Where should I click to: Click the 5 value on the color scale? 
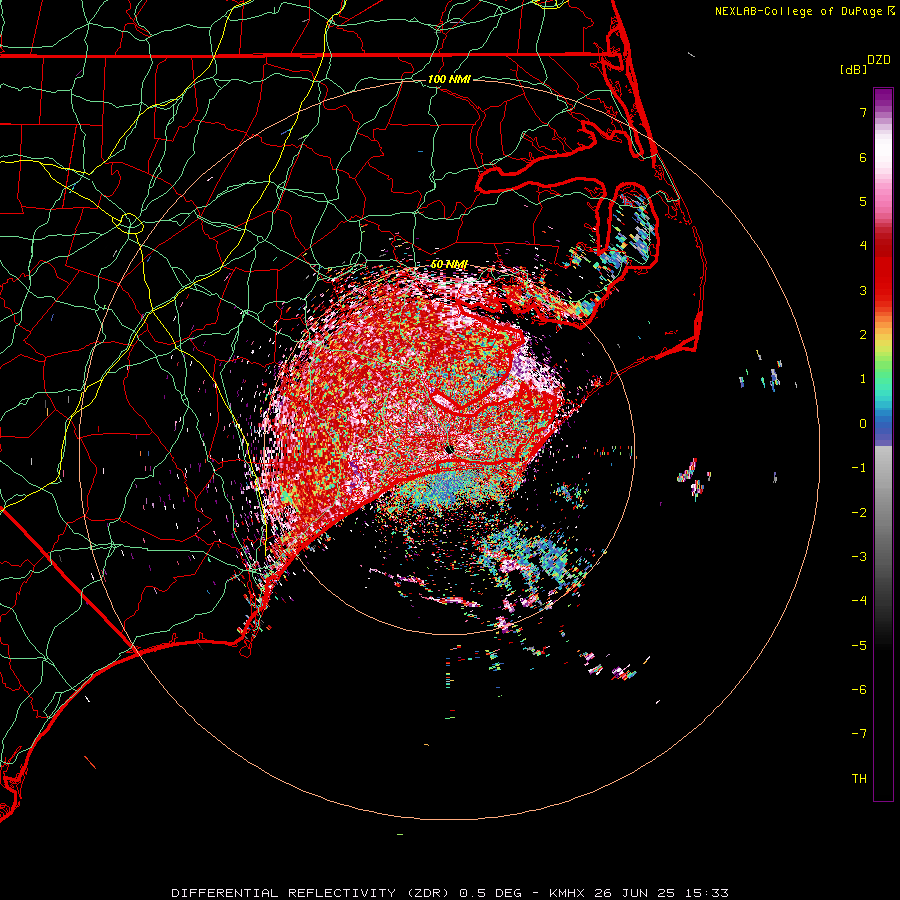(x=863, y=201)
